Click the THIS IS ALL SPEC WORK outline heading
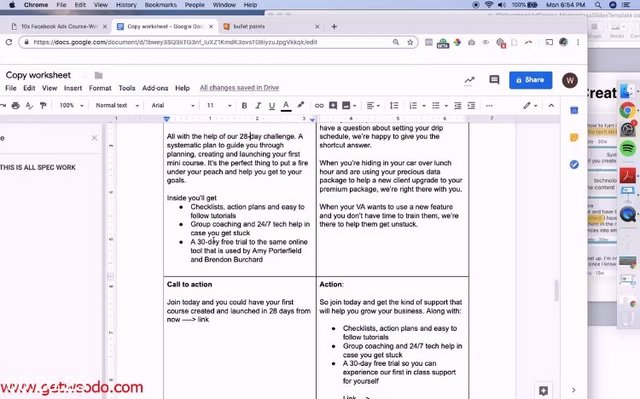The width and height of the screenshot is (640, 399). (x=38, y=167)
